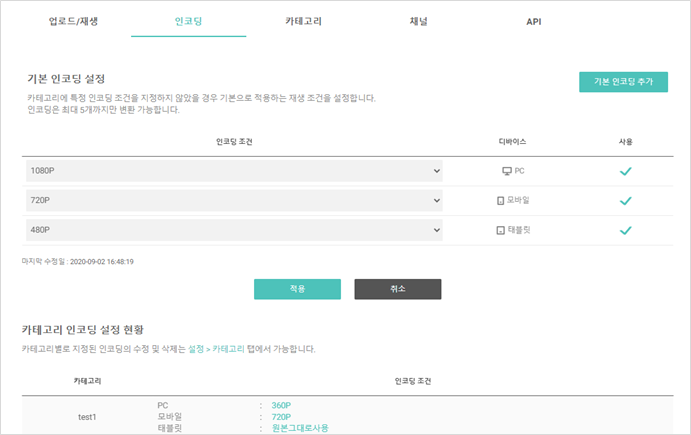The height and width of the screenshot is (435, 691).
Task: Open the 채널 tab
Action: click(x=418, y=21)
